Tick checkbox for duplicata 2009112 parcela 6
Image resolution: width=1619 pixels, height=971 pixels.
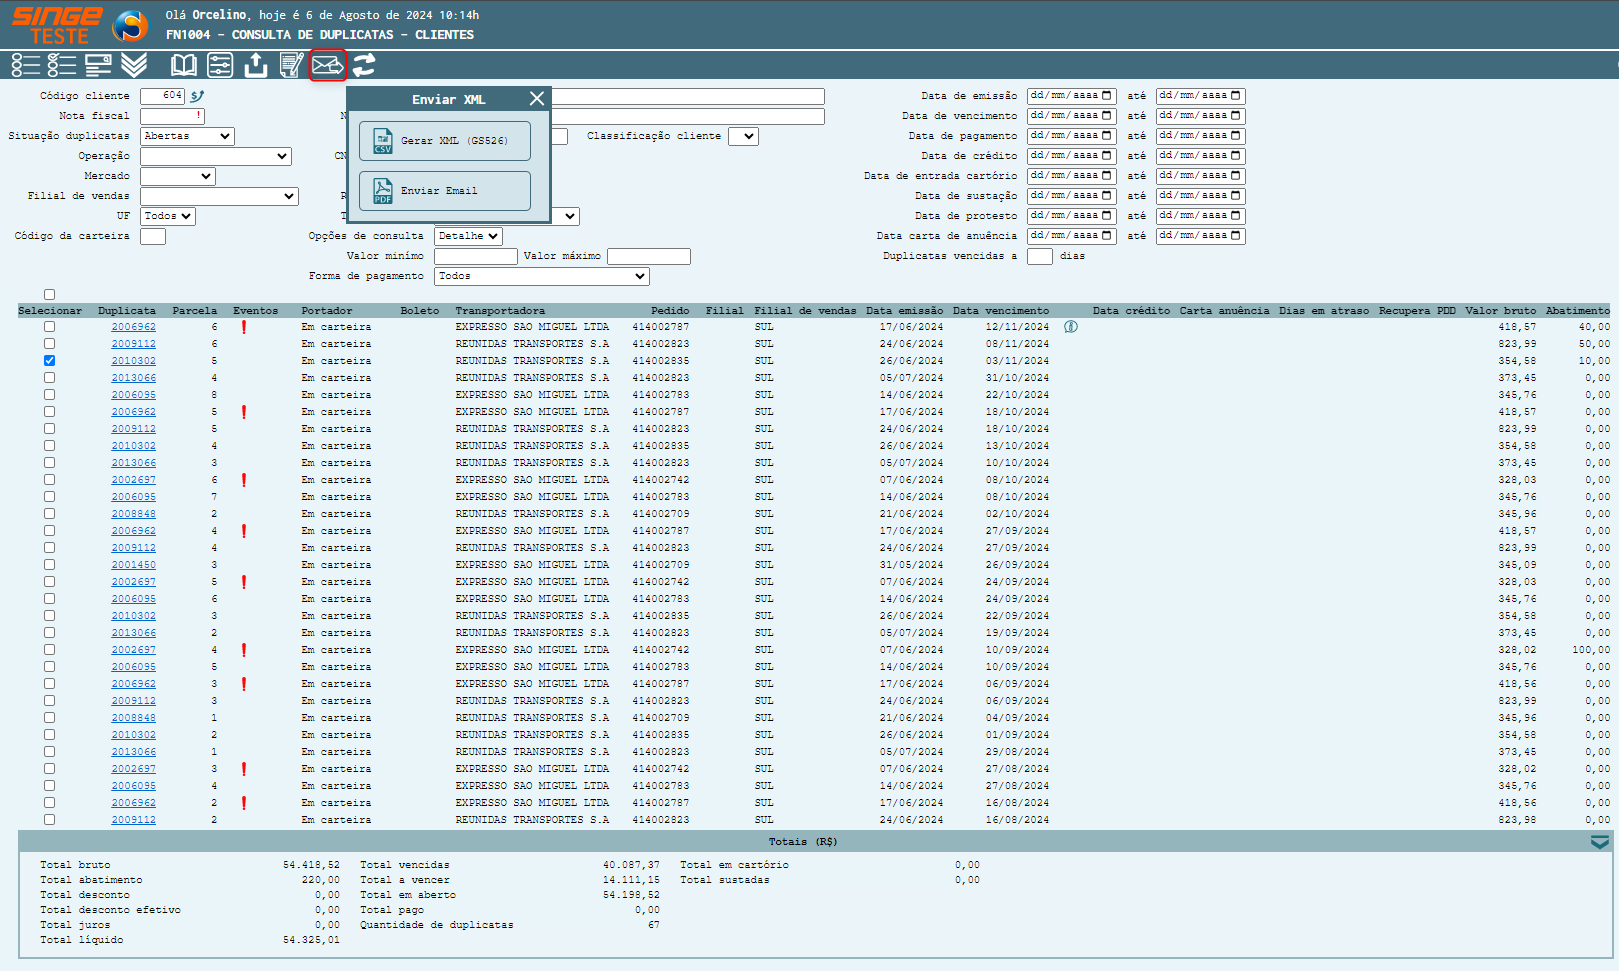(50, 344)
